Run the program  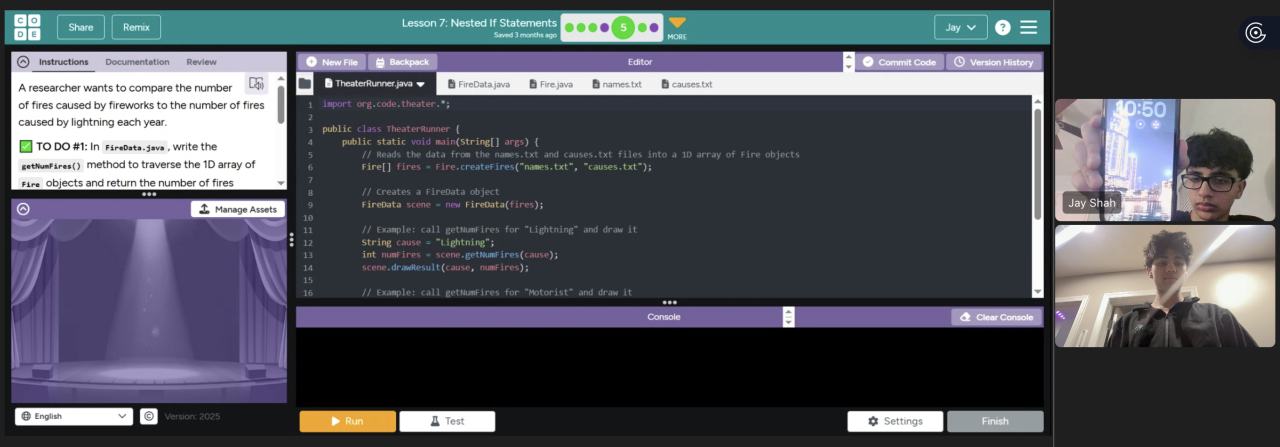[347, 421]
